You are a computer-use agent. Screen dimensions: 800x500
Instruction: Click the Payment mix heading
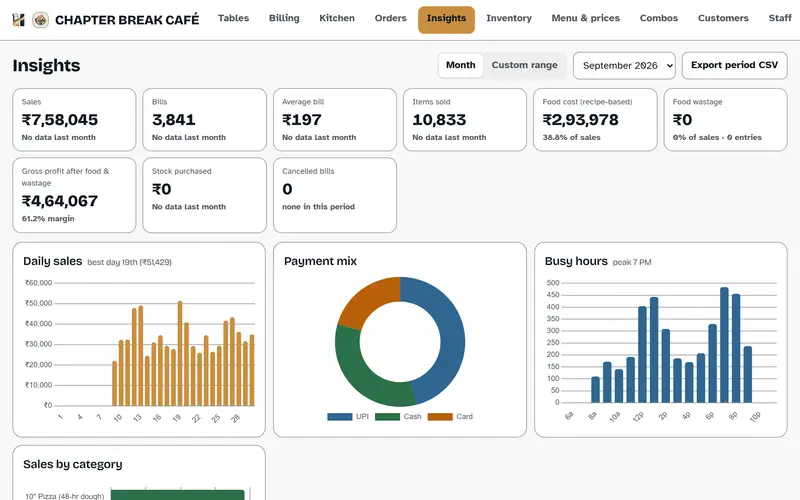click(320, 261)
